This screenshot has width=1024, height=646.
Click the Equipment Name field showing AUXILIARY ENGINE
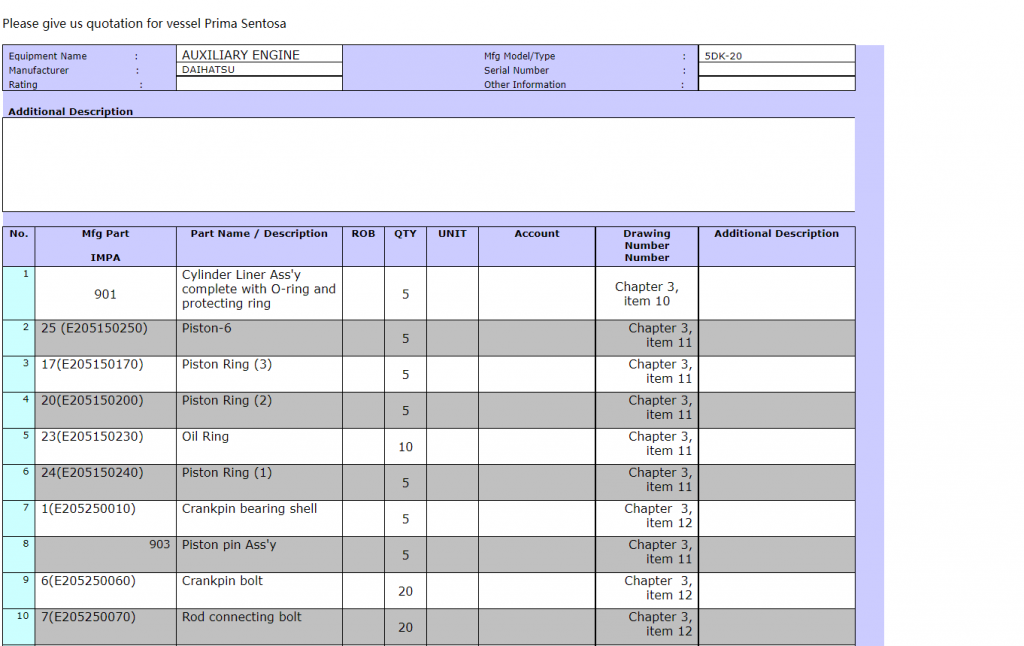pos(259,55)
